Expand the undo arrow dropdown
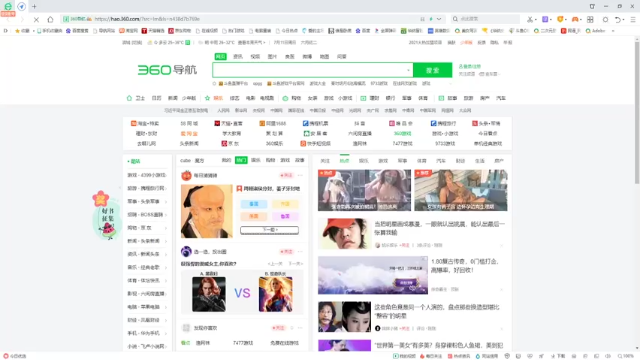Viewport: 640px width, 360px height. (624, 20)
